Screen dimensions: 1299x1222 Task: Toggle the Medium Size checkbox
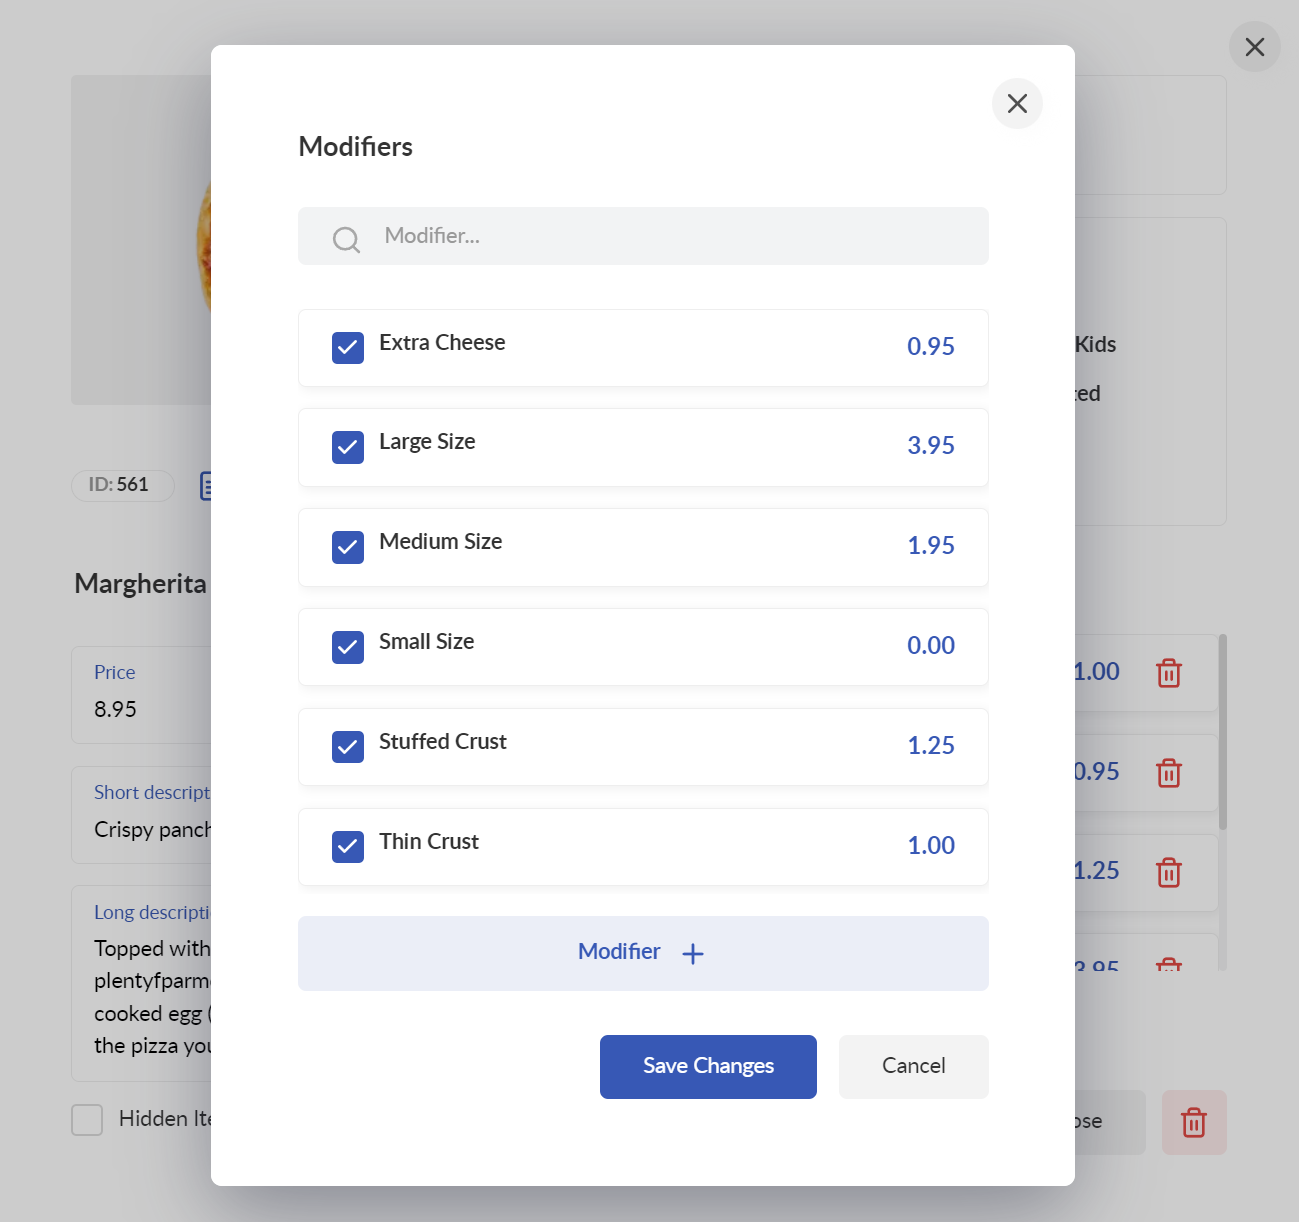(348, 547)
